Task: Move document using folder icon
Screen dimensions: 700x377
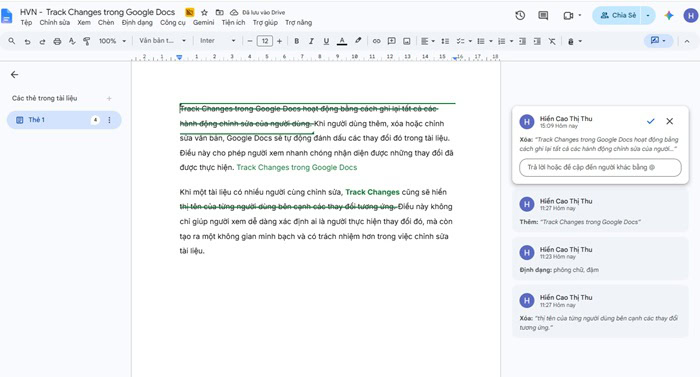Action: 219,13
